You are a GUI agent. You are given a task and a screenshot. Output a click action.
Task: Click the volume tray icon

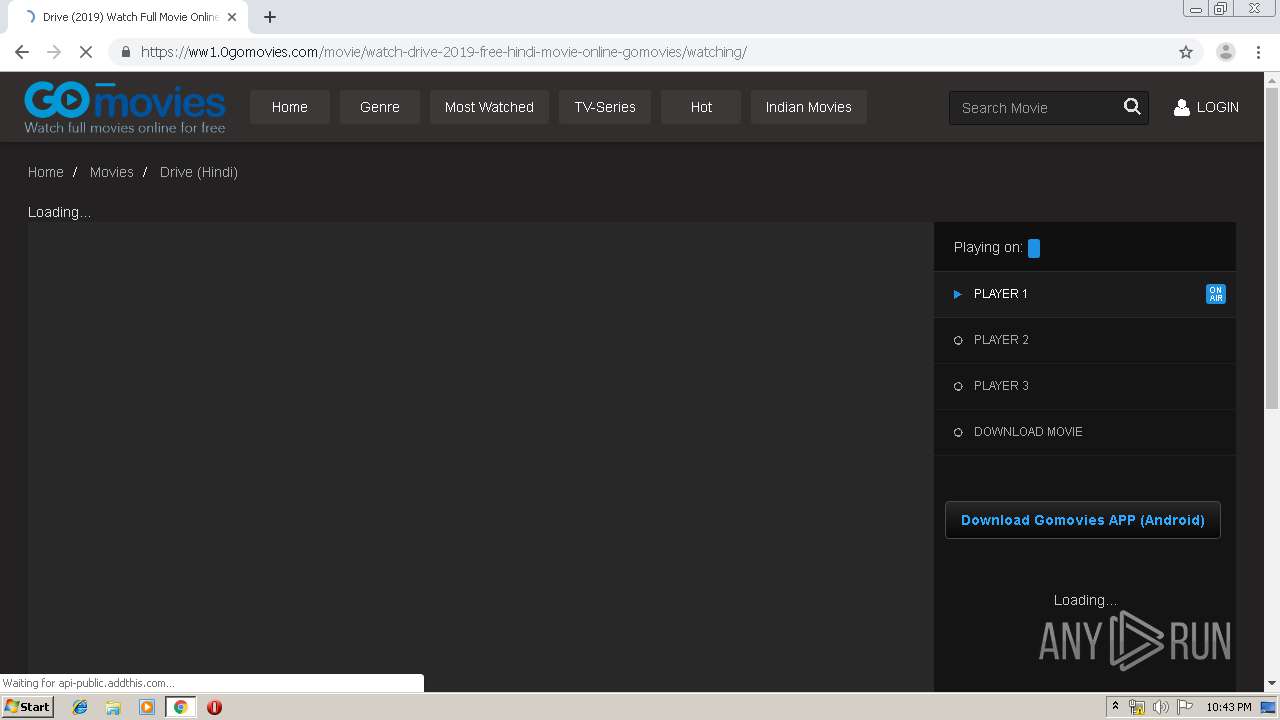[x=1160, y=707]
